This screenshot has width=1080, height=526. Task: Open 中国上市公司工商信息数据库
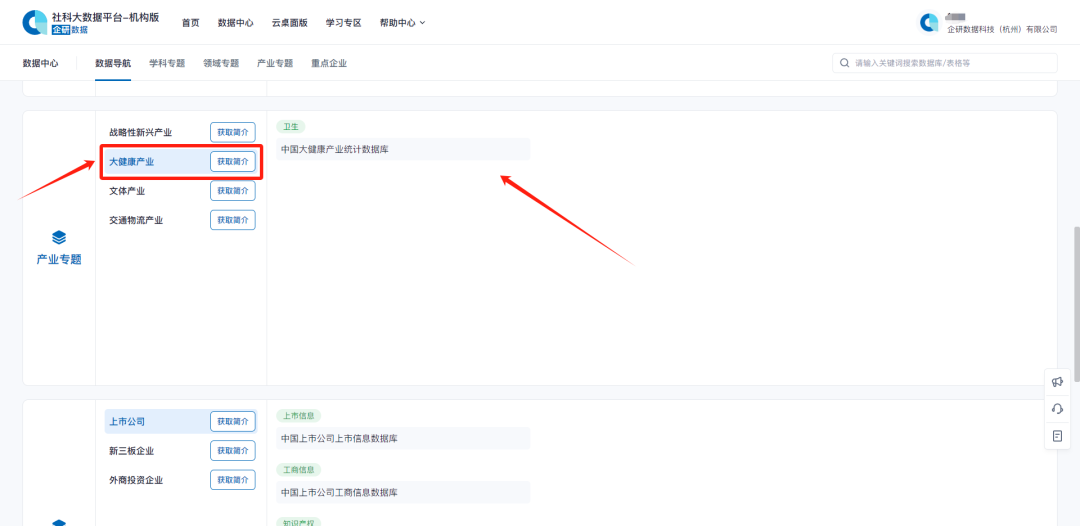tap(403, 492)
